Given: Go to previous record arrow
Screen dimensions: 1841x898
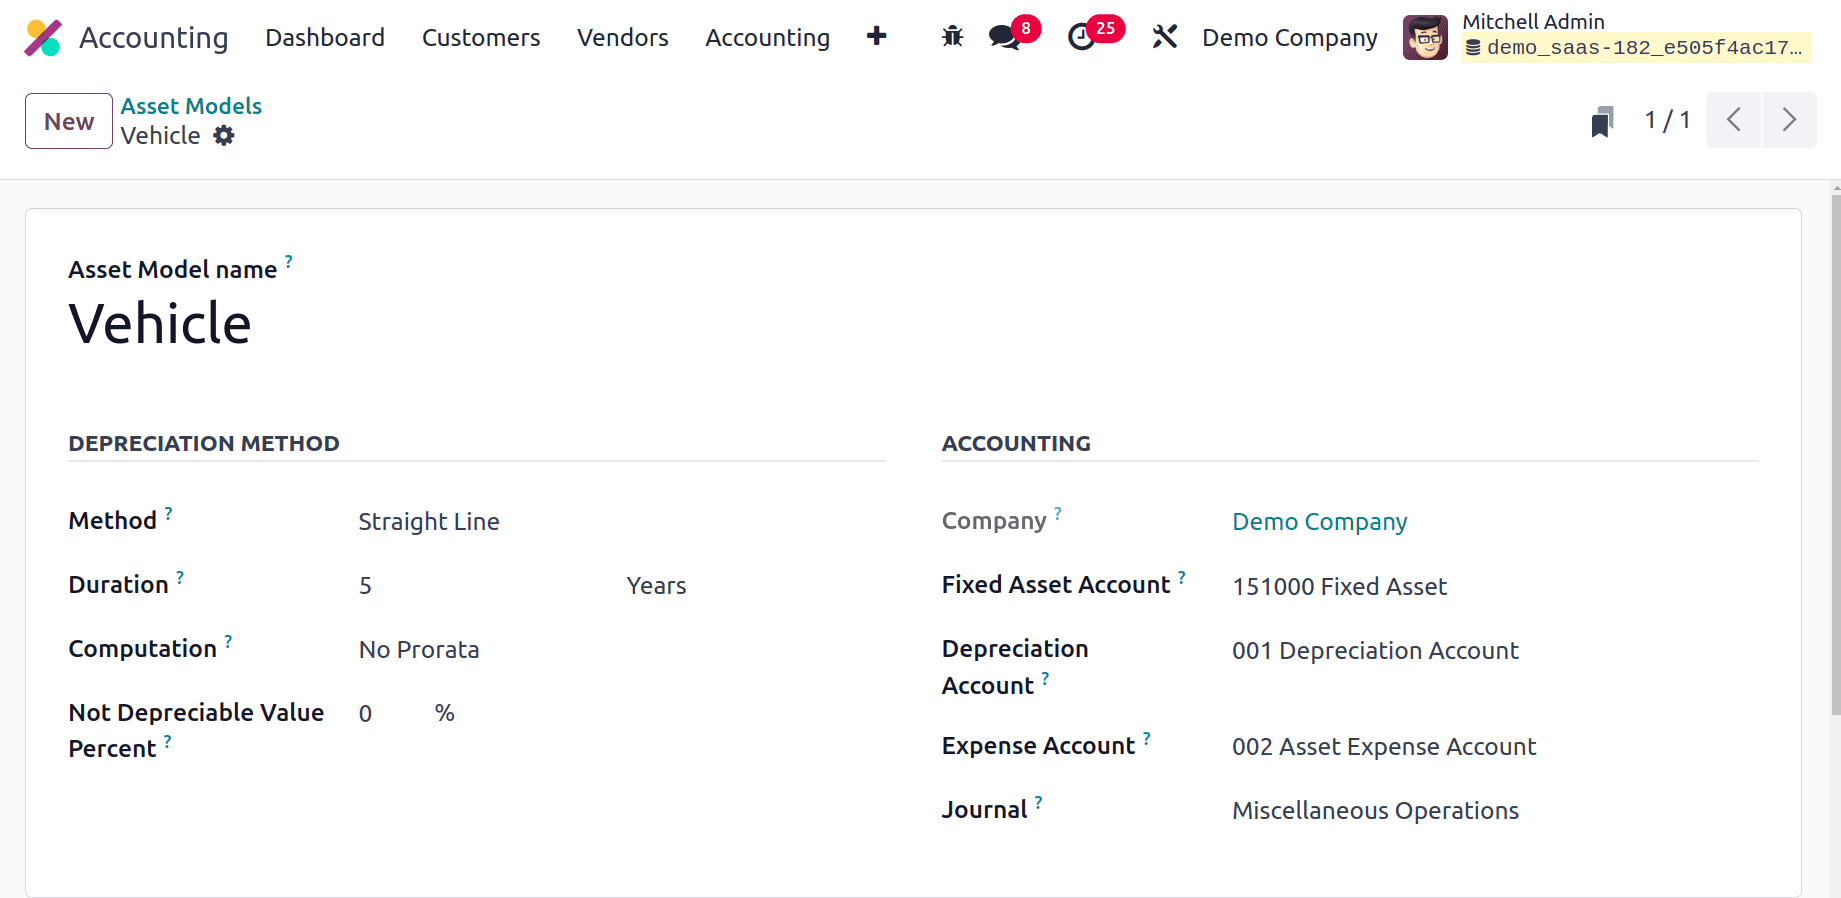Looking at the screenshot, I should [1733, 120].
